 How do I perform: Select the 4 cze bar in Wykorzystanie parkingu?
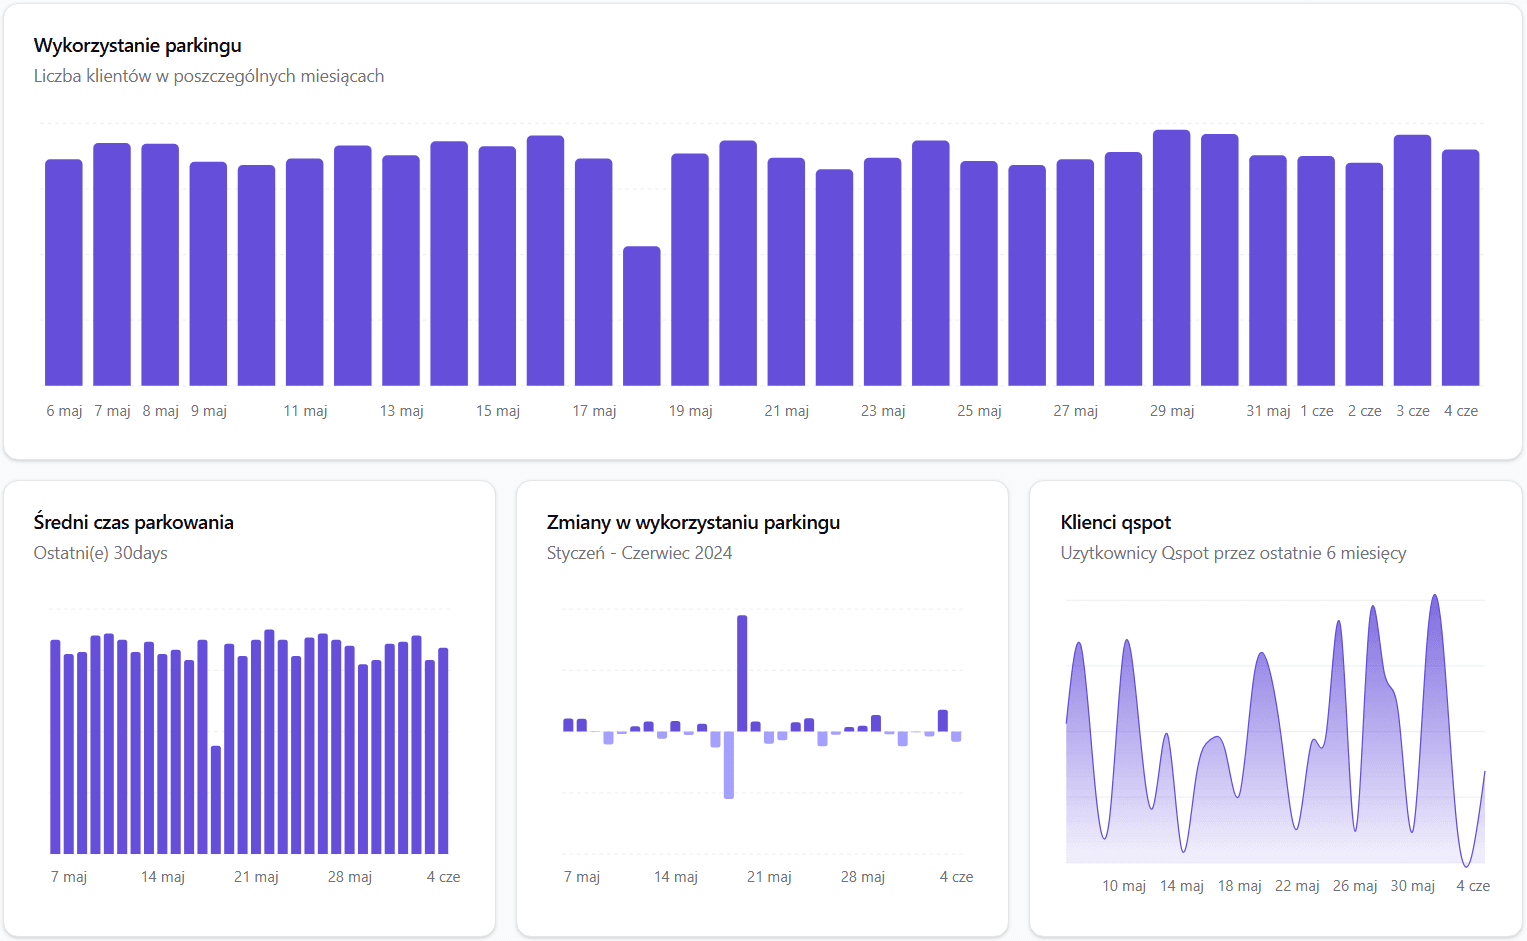click(x=1460, y=268)
